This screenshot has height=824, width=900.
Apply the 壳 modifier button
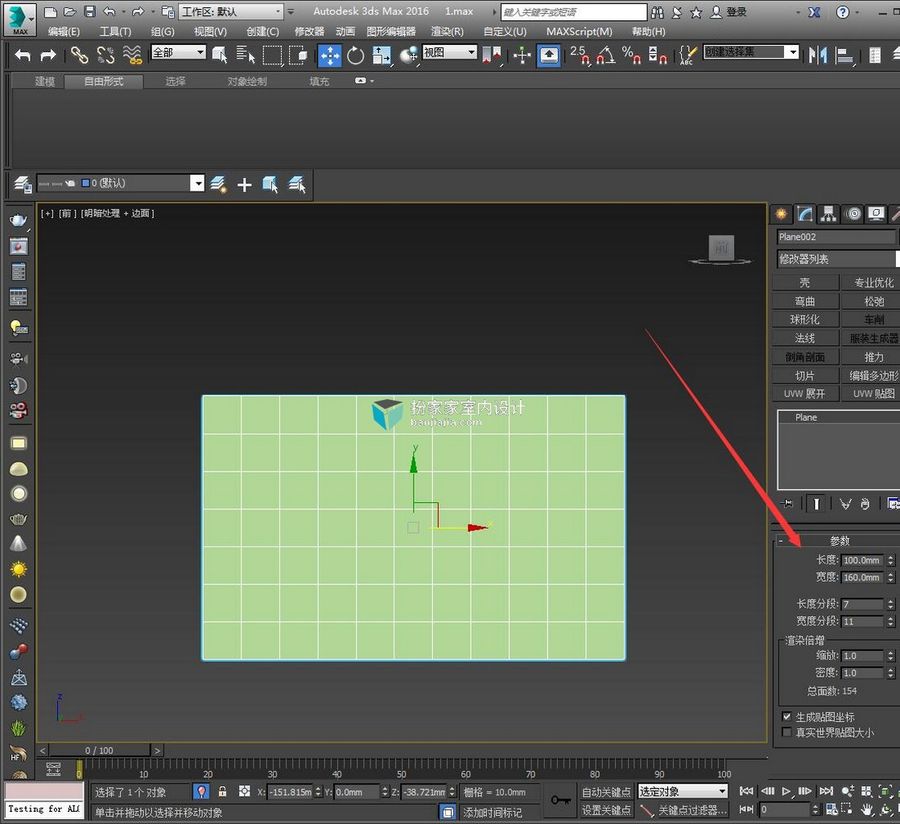point(805,282)
